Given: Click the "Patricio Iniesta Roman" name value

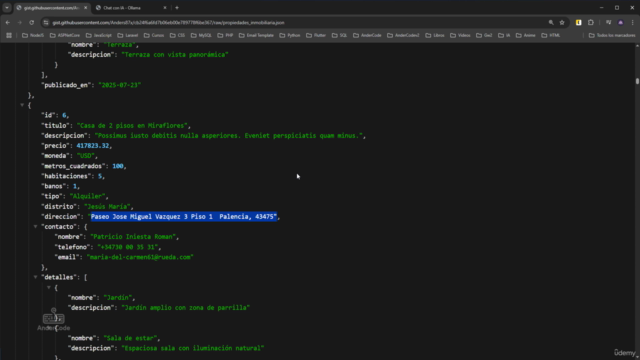Looking at the screenshot, I should (x=133, y=237).
